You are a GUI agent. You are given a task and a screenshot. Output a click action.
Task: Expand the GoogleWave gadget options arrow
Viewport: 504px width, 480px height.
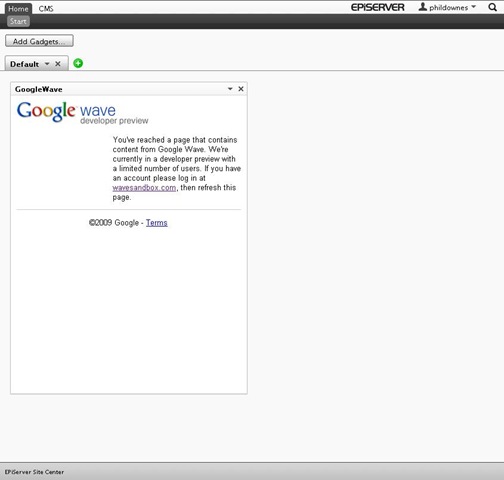[230, 89]
